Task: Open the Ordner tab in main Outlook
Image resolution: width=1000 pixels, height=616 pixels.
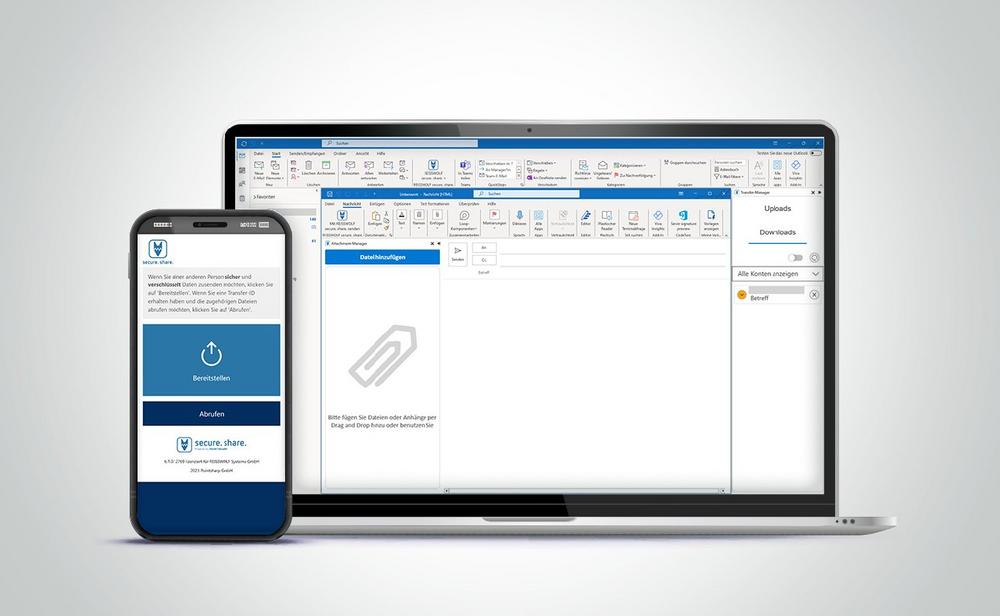Action: point(340,154)
